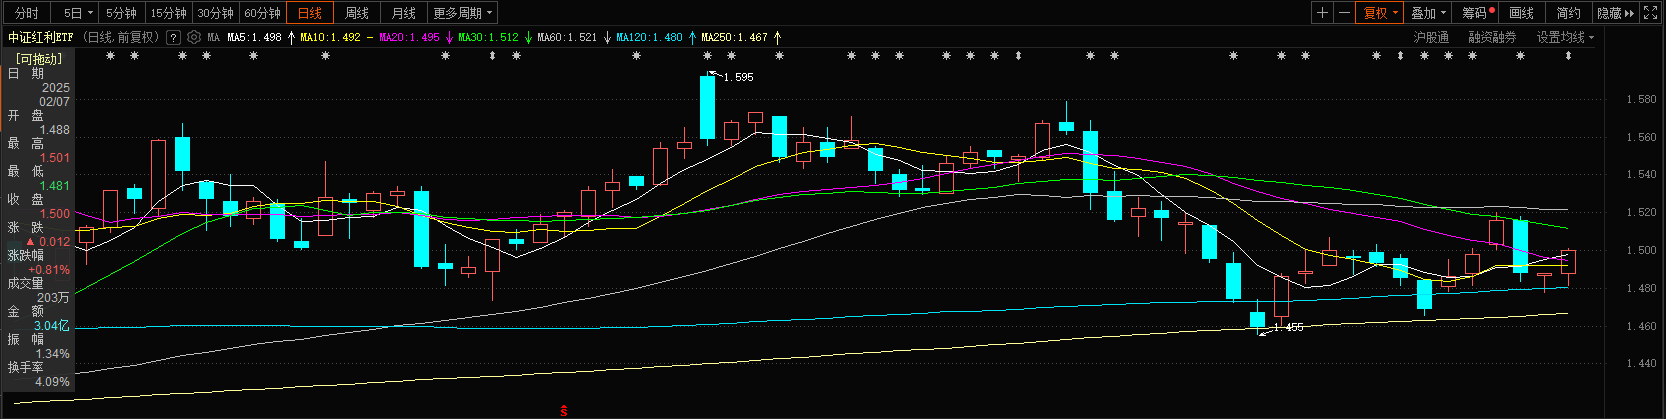Switch to the 周线 weekly tab
The width and height of the screenshot is (1666, 419).
(357, 13)
